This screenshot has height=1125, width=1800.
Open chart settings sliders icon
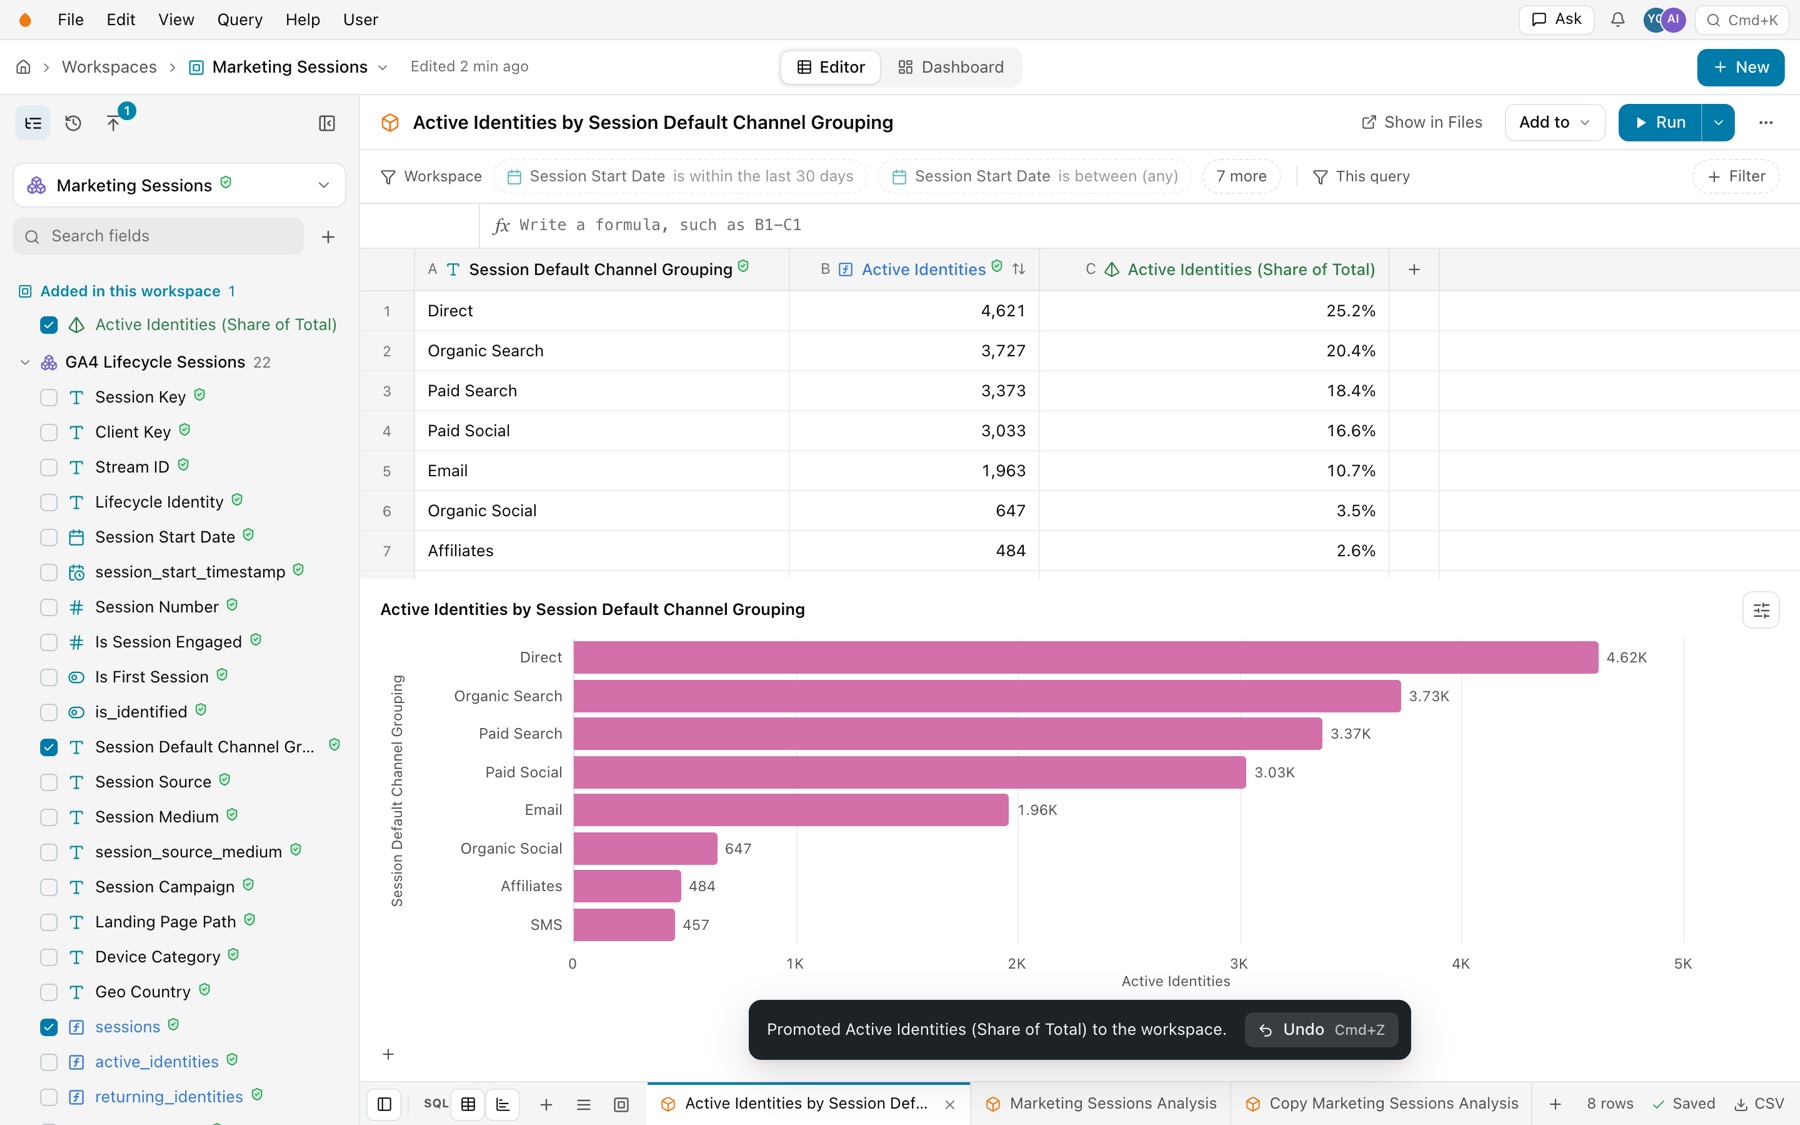coord(1761,610)
